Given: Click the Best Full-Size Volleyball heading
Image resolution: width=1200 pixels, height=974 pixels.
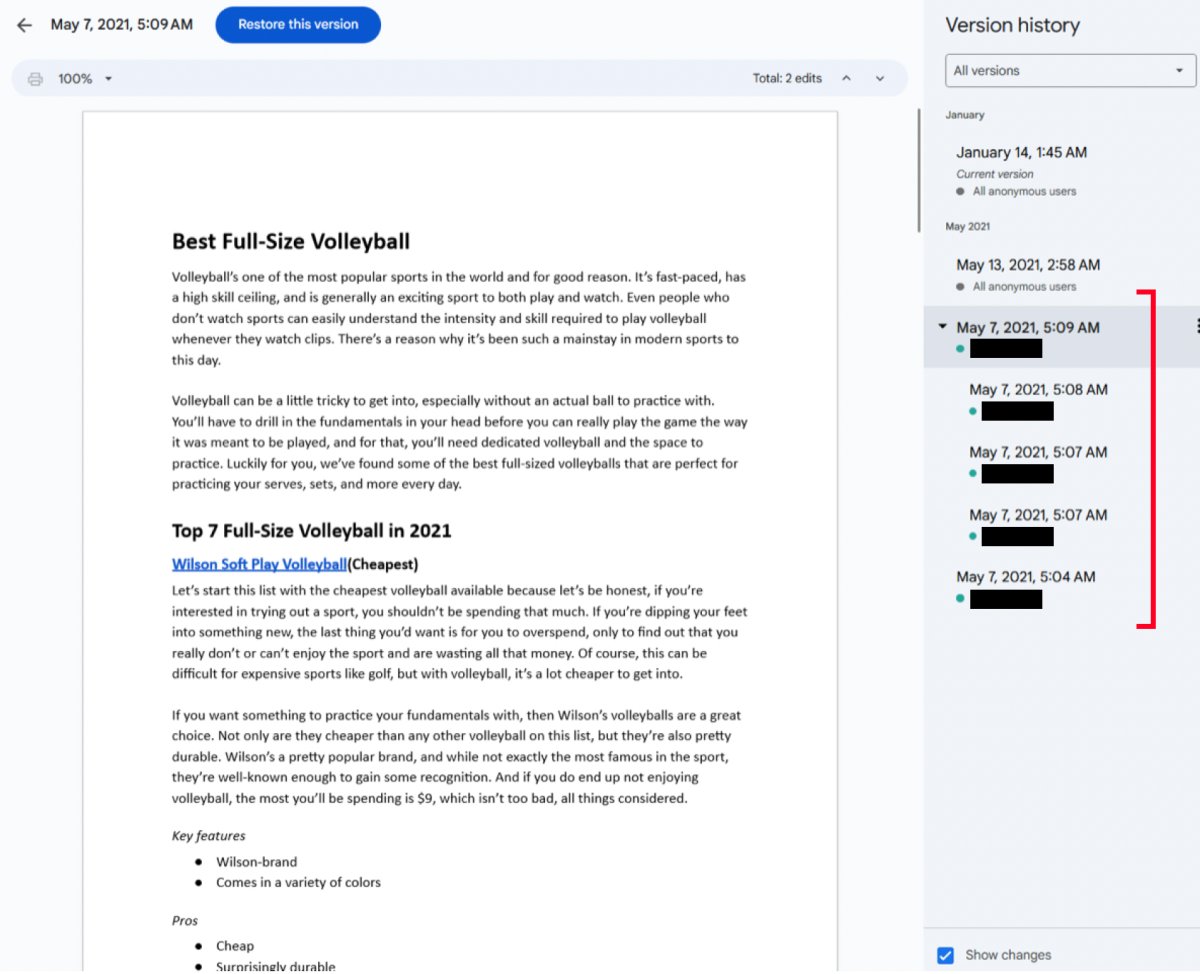Looking at the screenshot, I should pos(291,241).
